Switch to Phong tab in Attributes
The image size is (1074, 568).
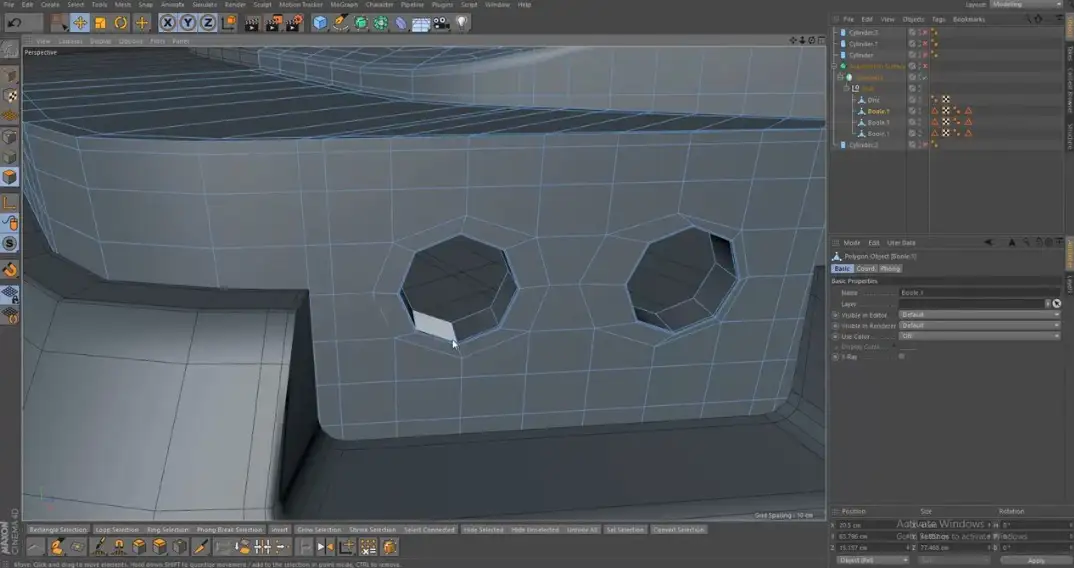coord(890,269)
